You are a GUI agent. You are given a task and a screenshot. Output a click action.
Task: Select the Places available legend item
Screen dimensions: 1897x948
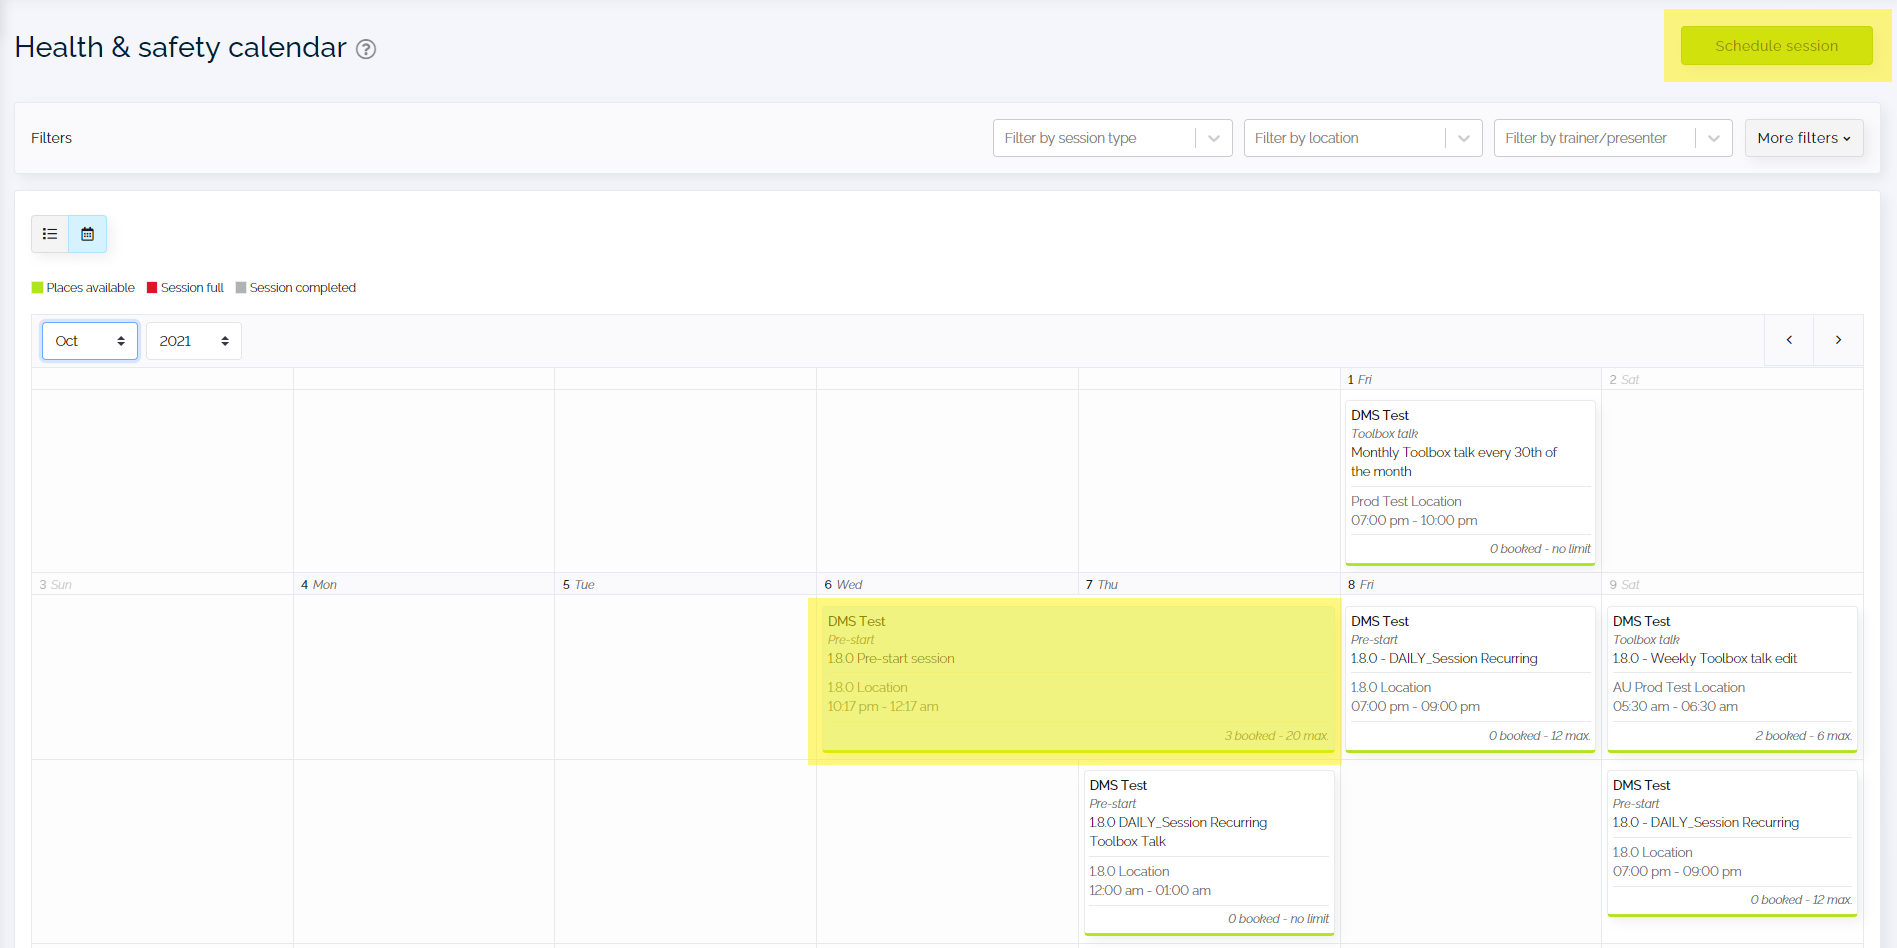point(83,287)
